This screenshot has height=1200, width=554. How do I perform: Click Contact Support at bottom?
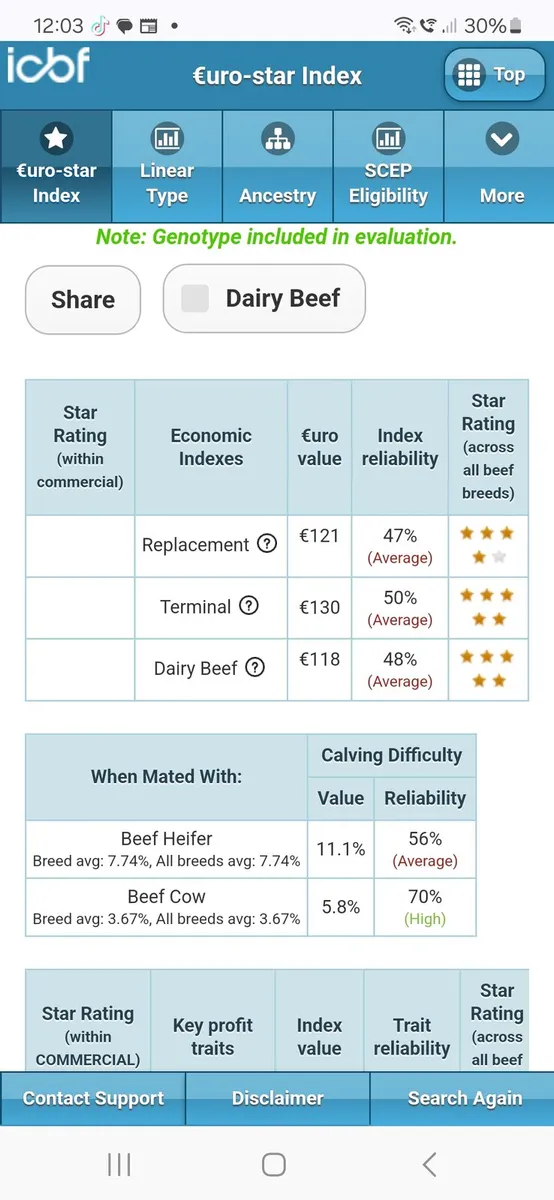click(x=93, y=1098)
